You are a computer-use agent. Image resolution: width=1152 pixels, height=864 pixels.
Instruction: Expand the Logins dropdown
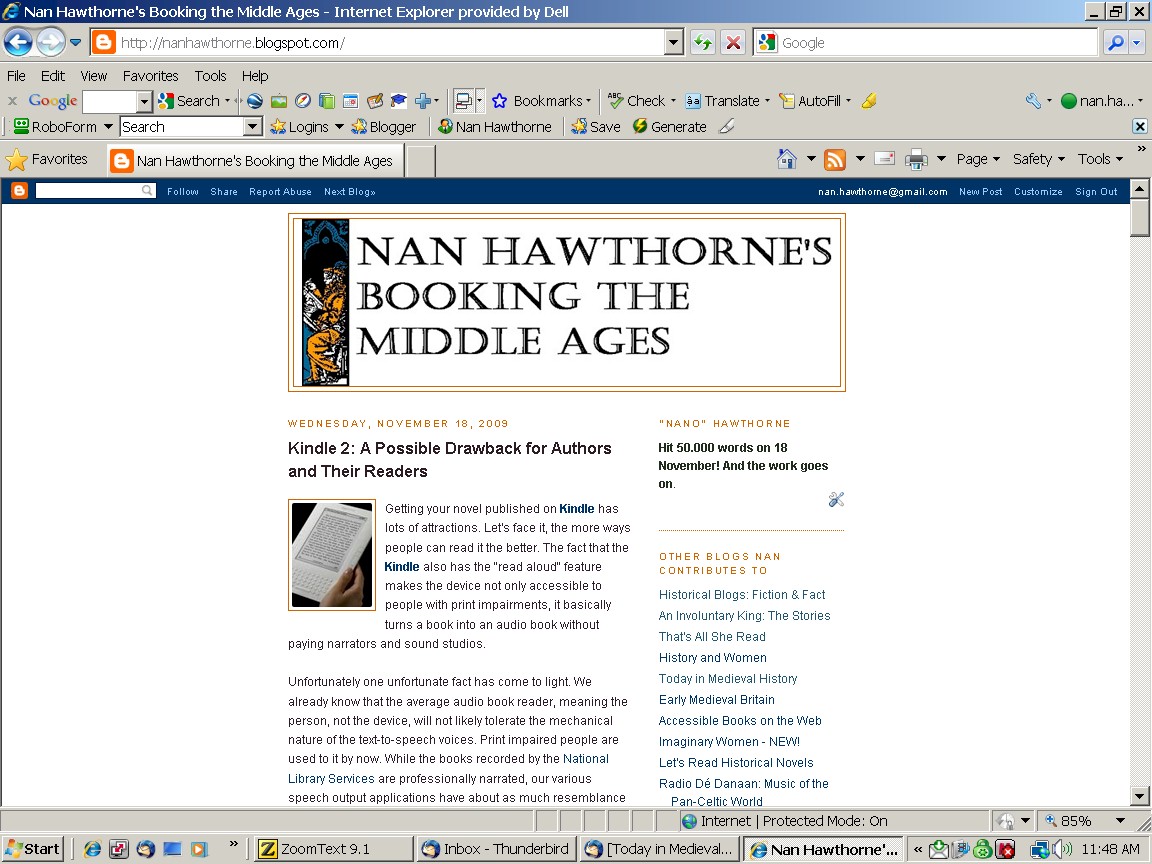tap(339, 126)
